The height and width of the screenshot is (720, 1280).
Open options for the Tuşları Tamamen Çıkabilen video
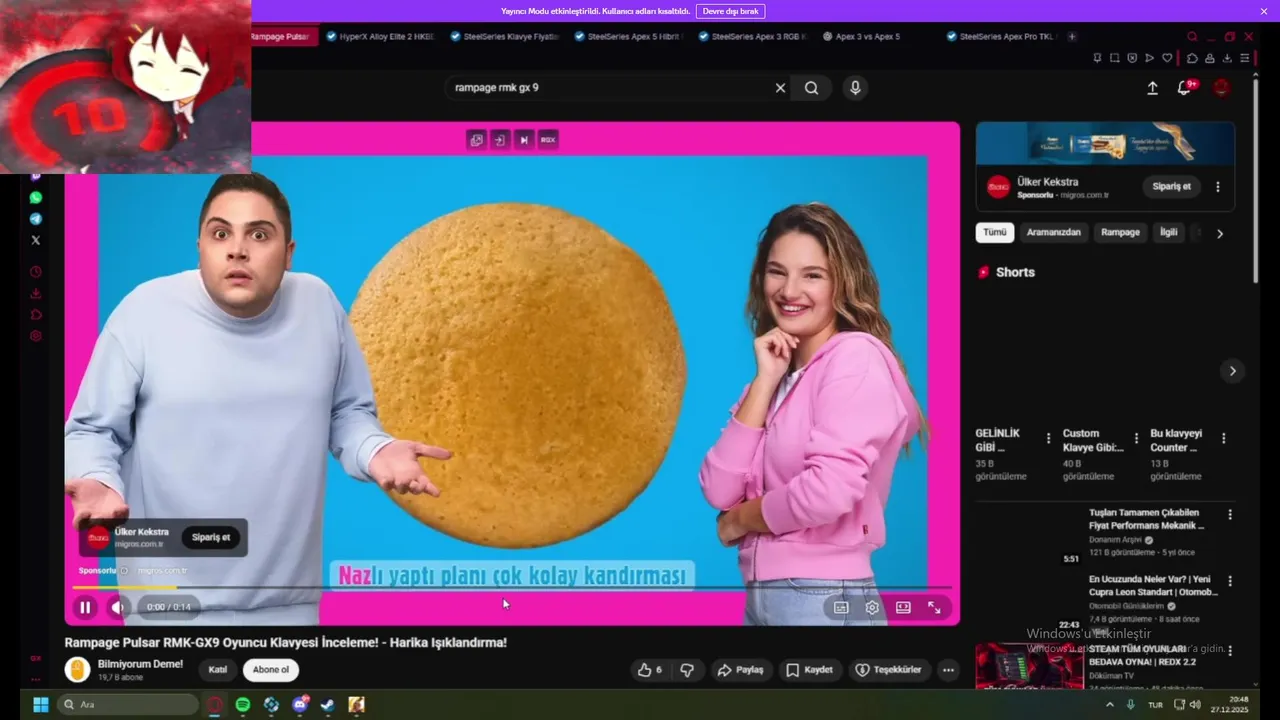pos(1230,514)
